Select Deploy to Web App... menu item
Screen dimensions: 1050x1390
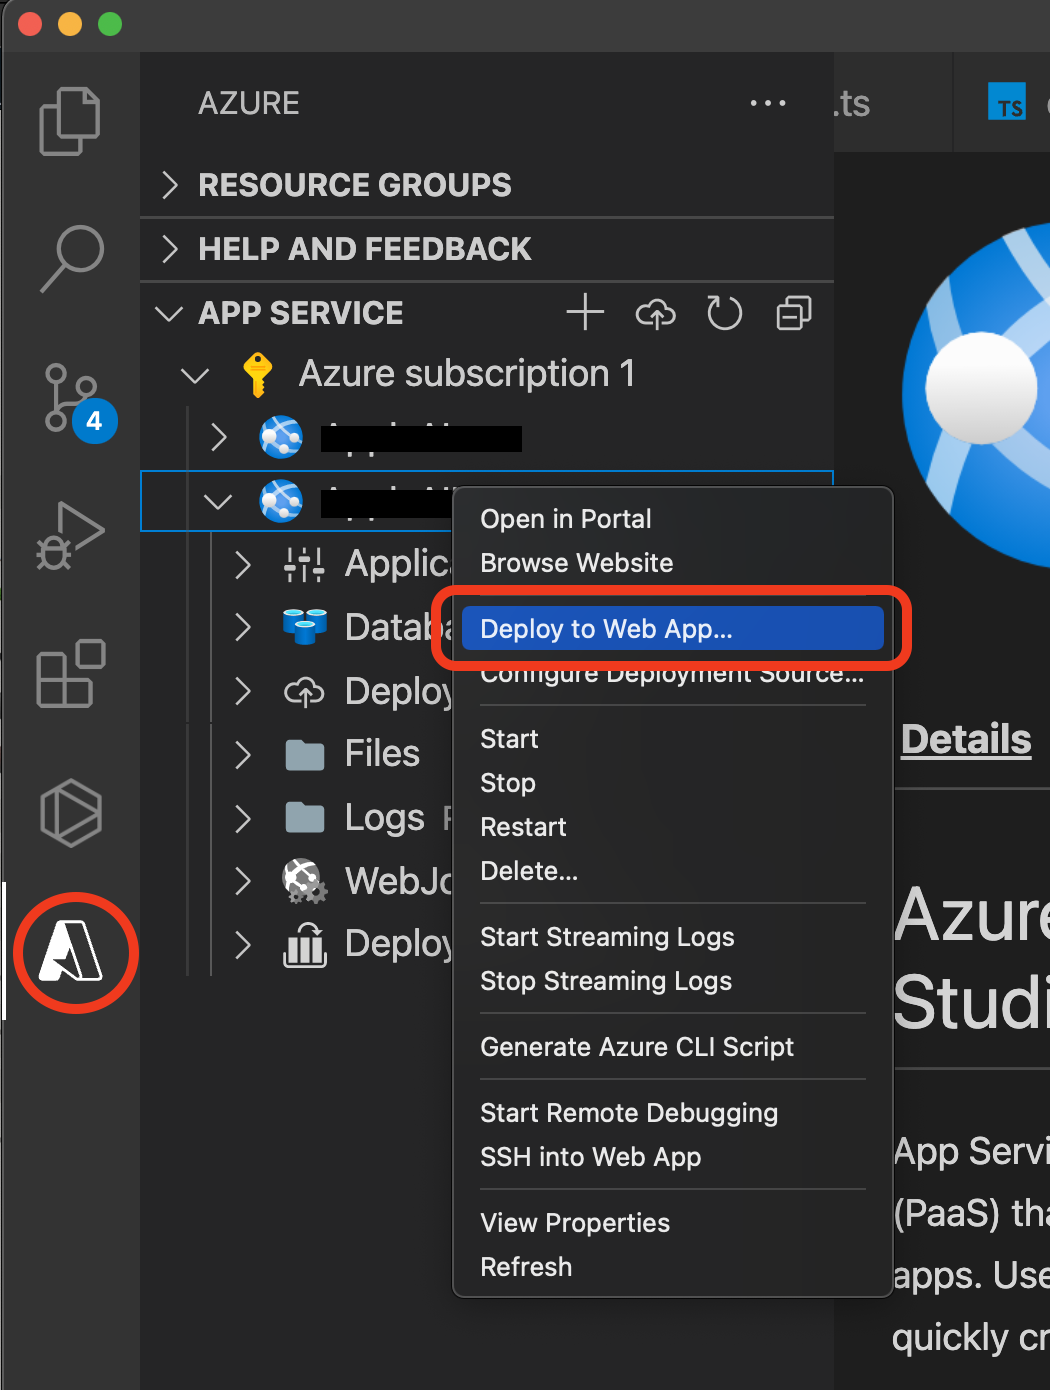pos(672,628)
